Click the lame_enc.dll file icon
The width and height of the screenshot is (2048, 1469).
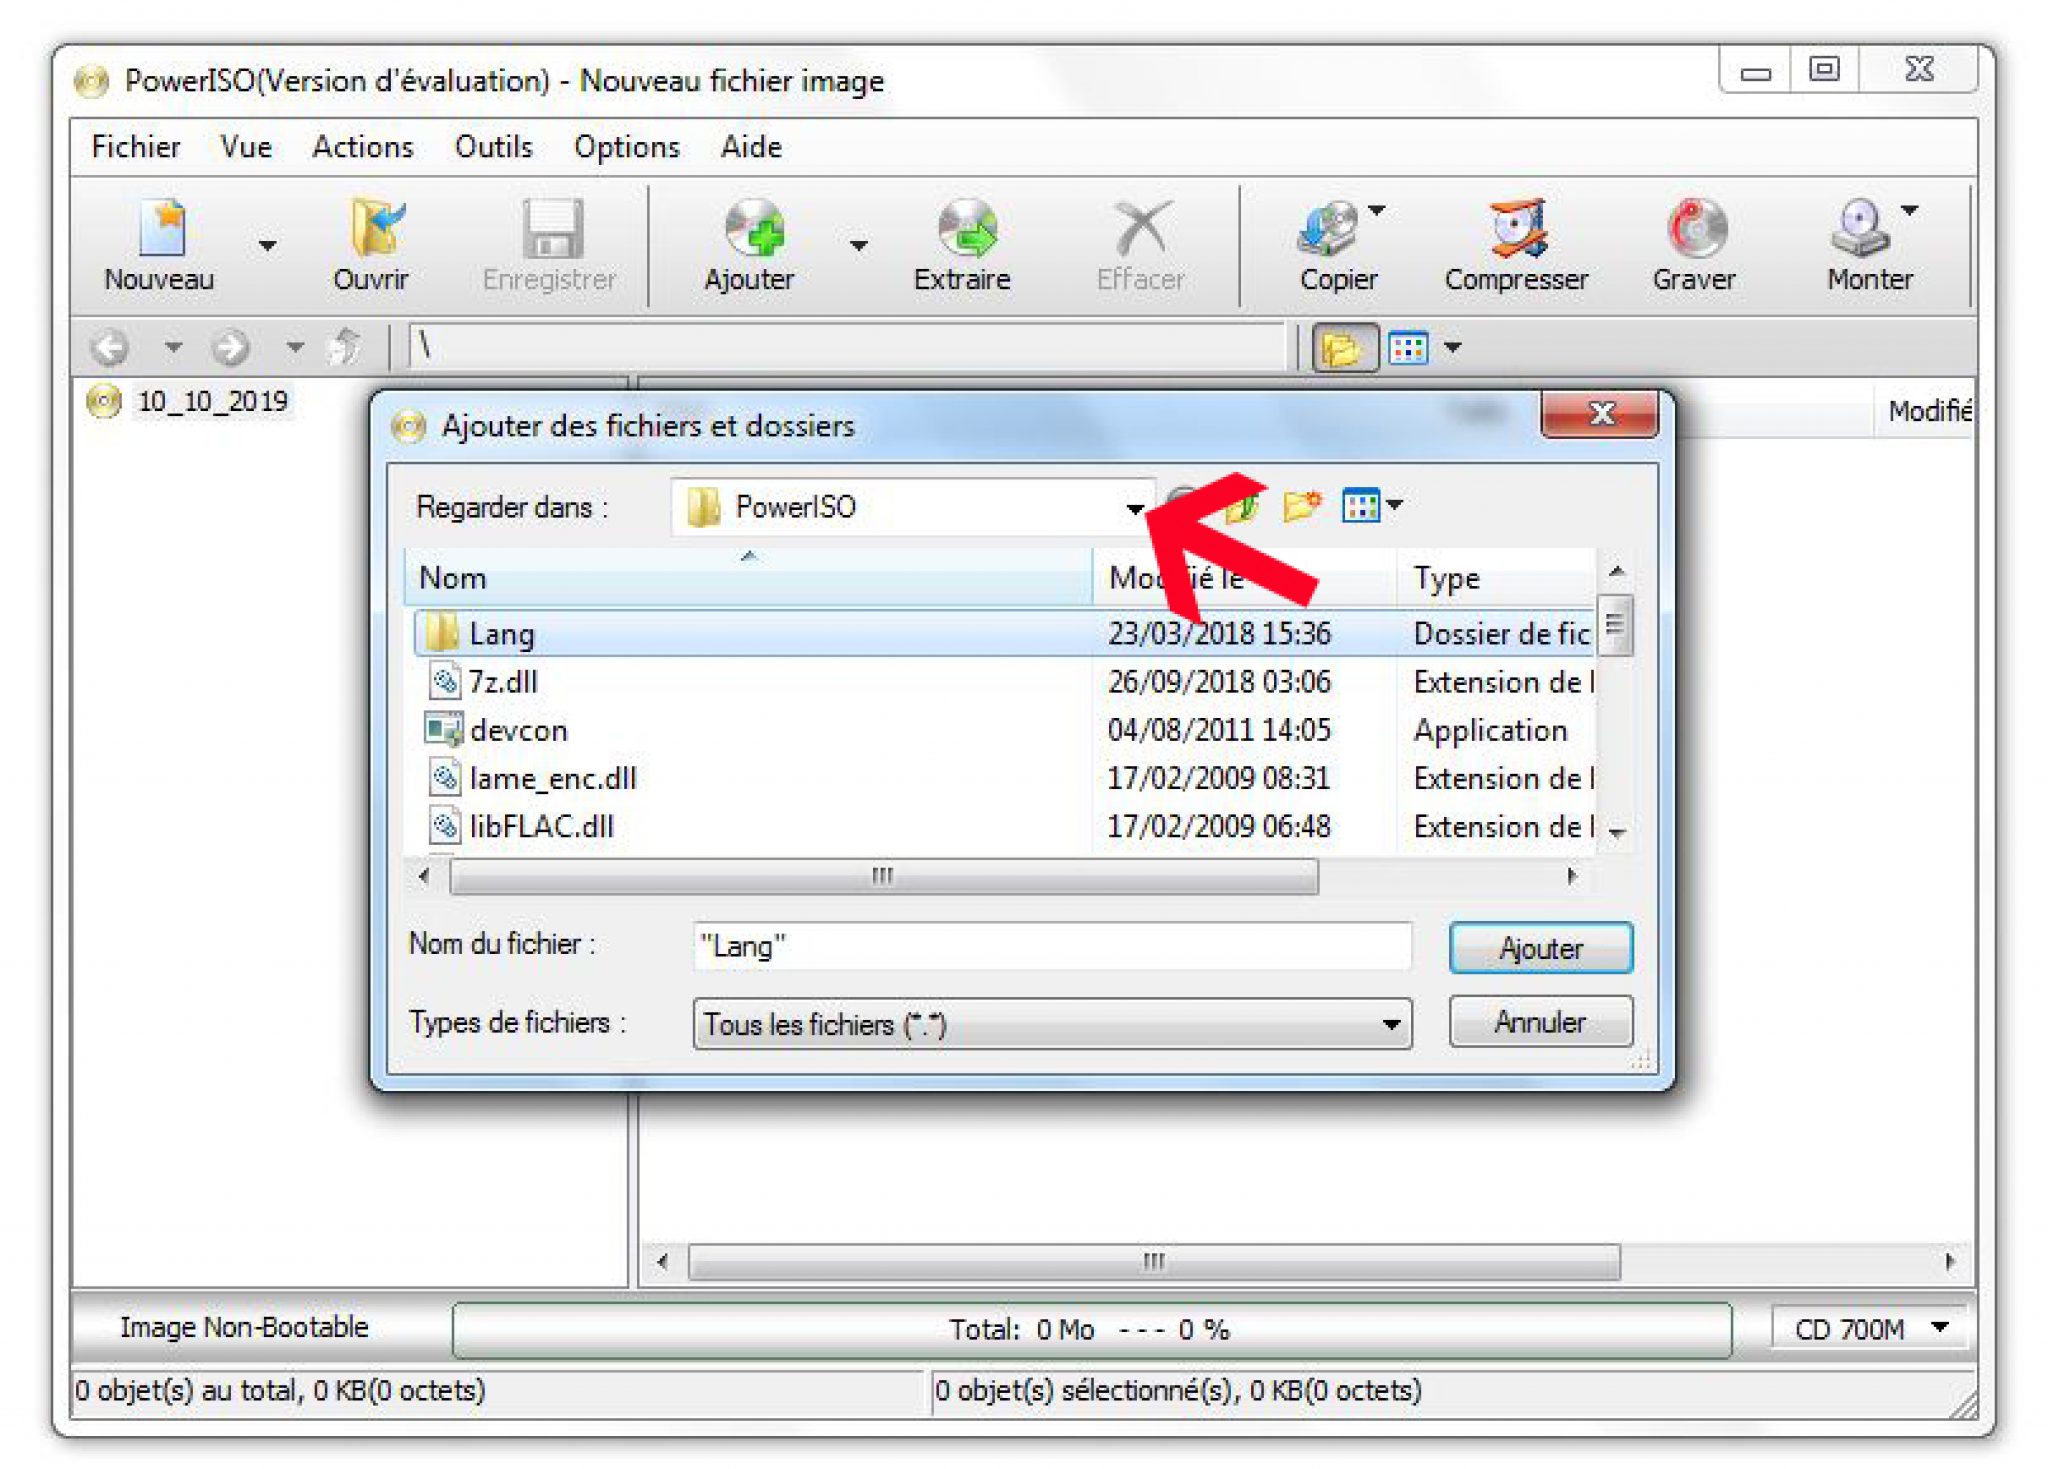444,778
